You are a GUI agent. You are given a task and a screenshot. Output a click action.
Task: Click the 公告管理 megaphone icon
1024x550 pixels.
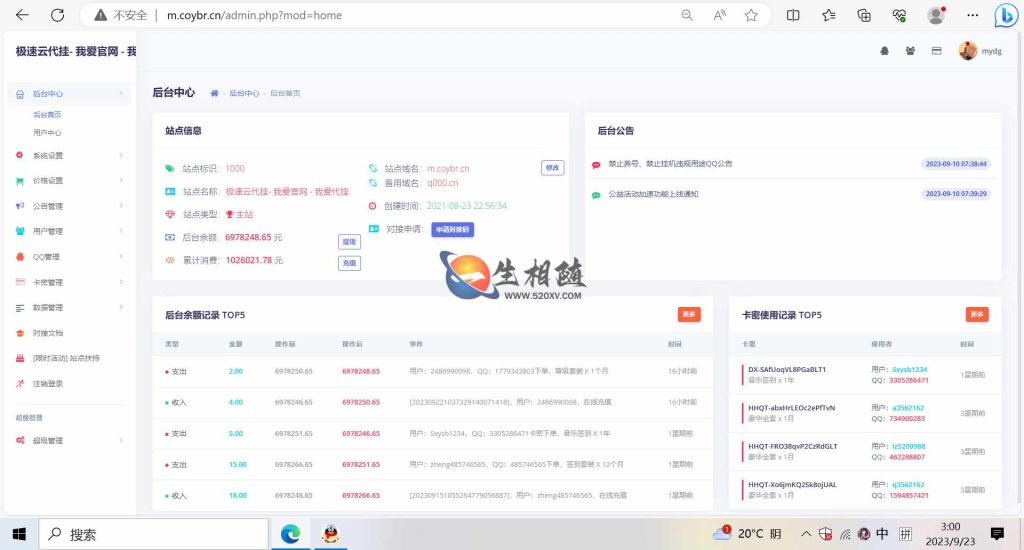[x=20, y=206]
